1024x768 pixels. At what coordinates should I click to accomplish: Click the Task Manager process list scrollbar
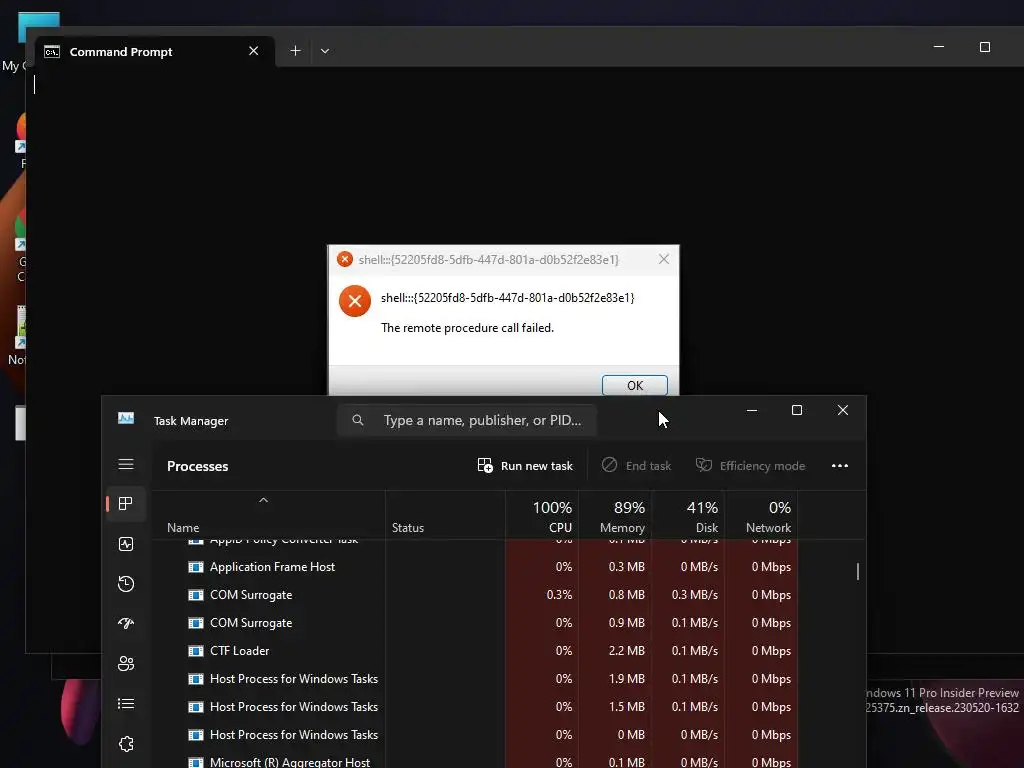tap(857, 571)
